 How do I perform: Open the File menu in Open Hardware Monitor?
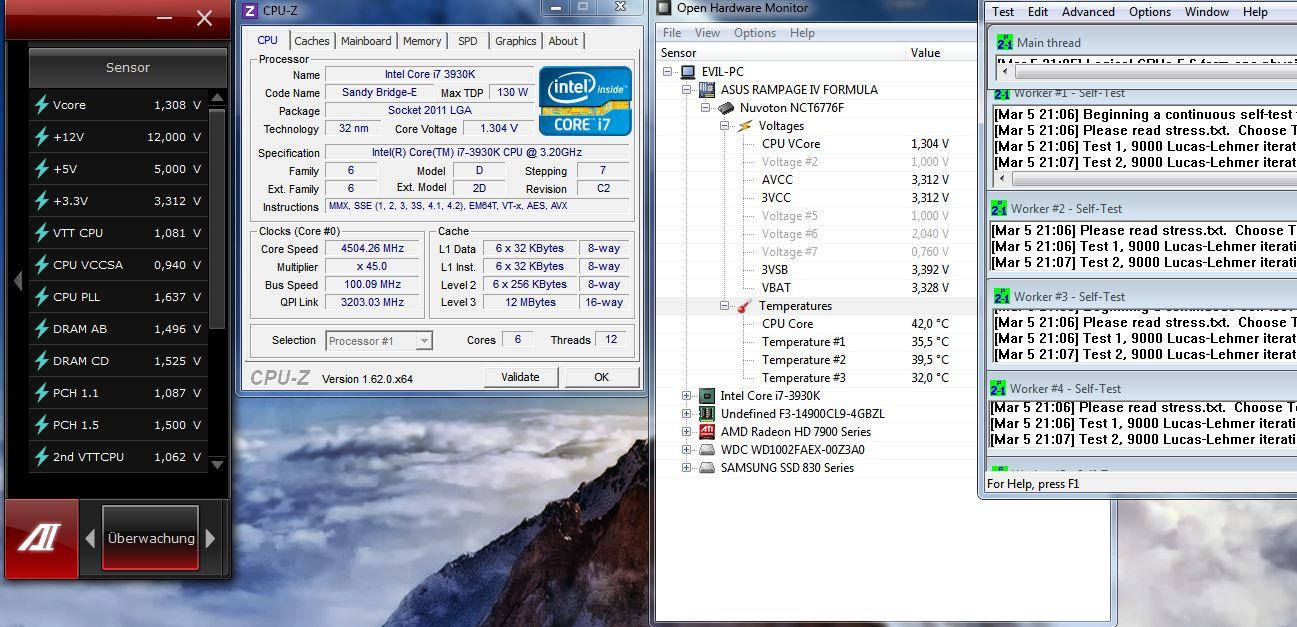pyautogui.click(x=672, y=33)
